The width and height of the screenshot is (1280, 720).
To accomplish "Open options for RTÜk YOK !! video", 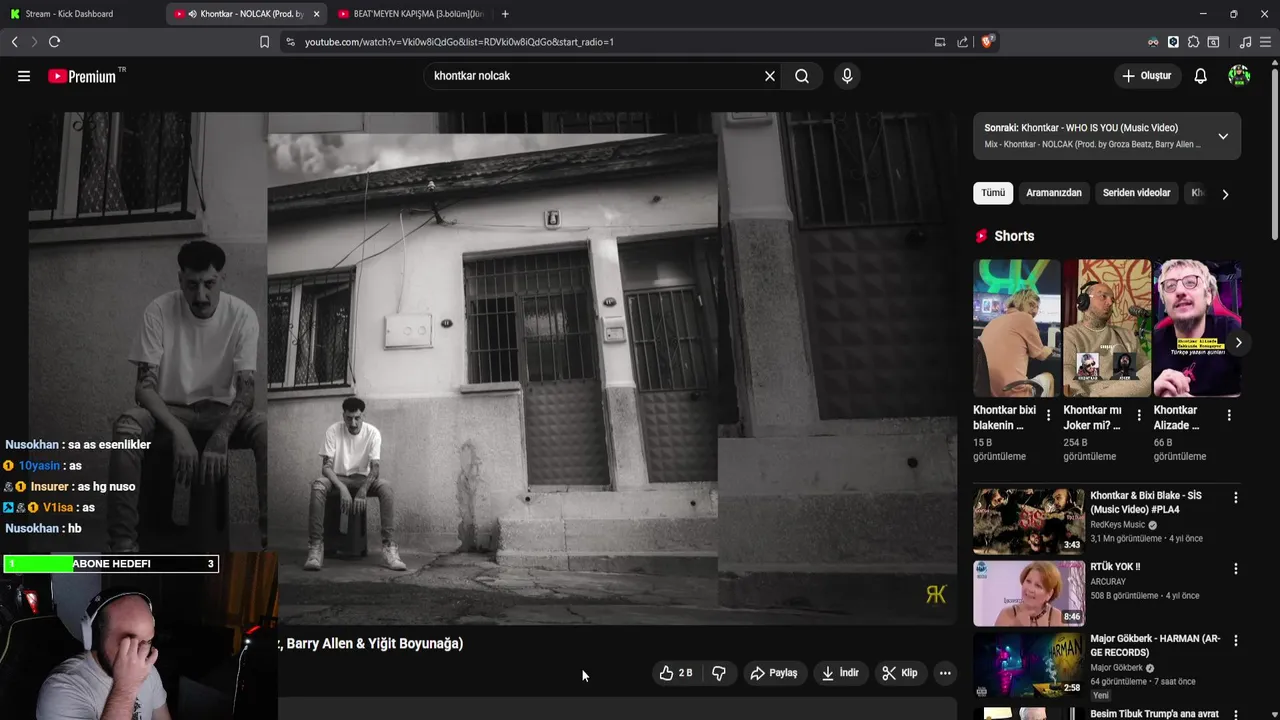I will [1235, 568].
